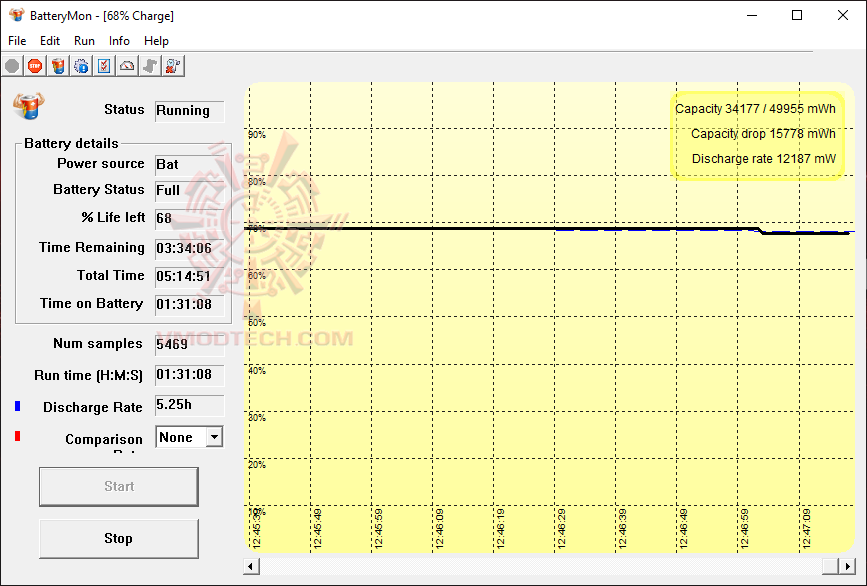Screen dimensions: 867x586
Task: Click the 12:47:09 time axis label
Action: (x=806, y=529)
